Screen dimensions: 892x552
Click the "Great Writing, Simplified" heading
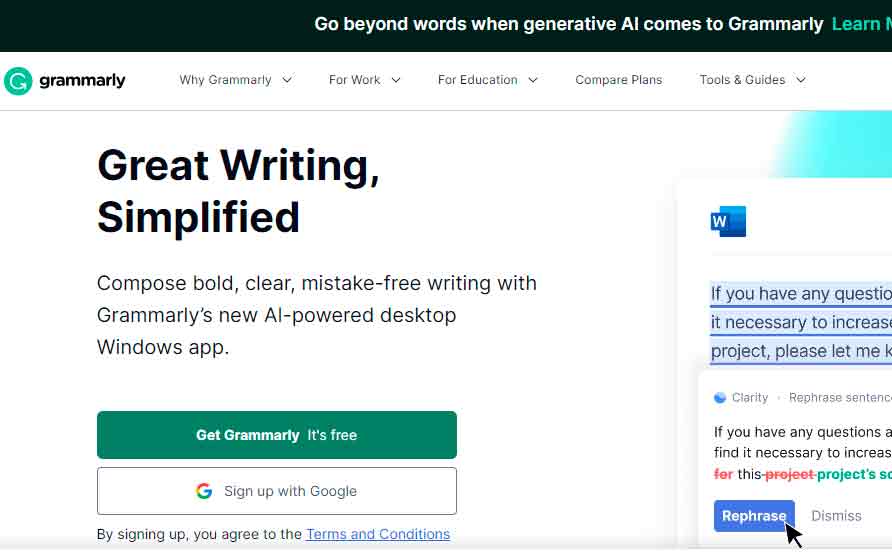click(x=238, y=191)
